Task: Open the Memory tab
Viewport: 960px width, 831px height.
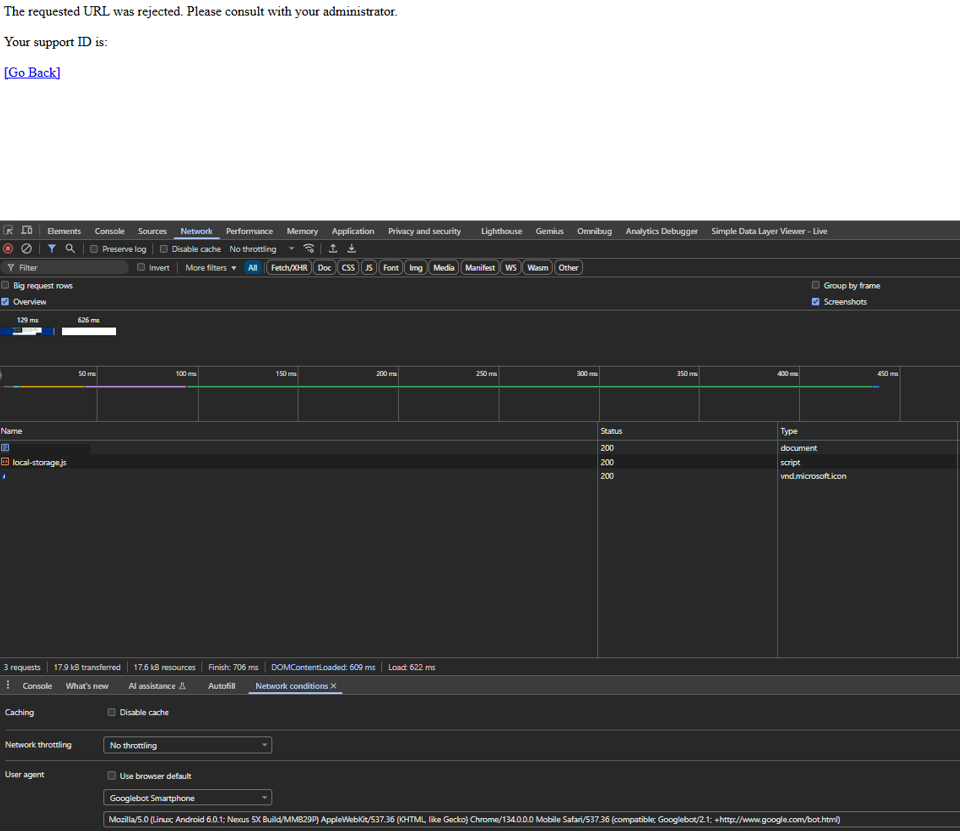Action: (302, 231)
